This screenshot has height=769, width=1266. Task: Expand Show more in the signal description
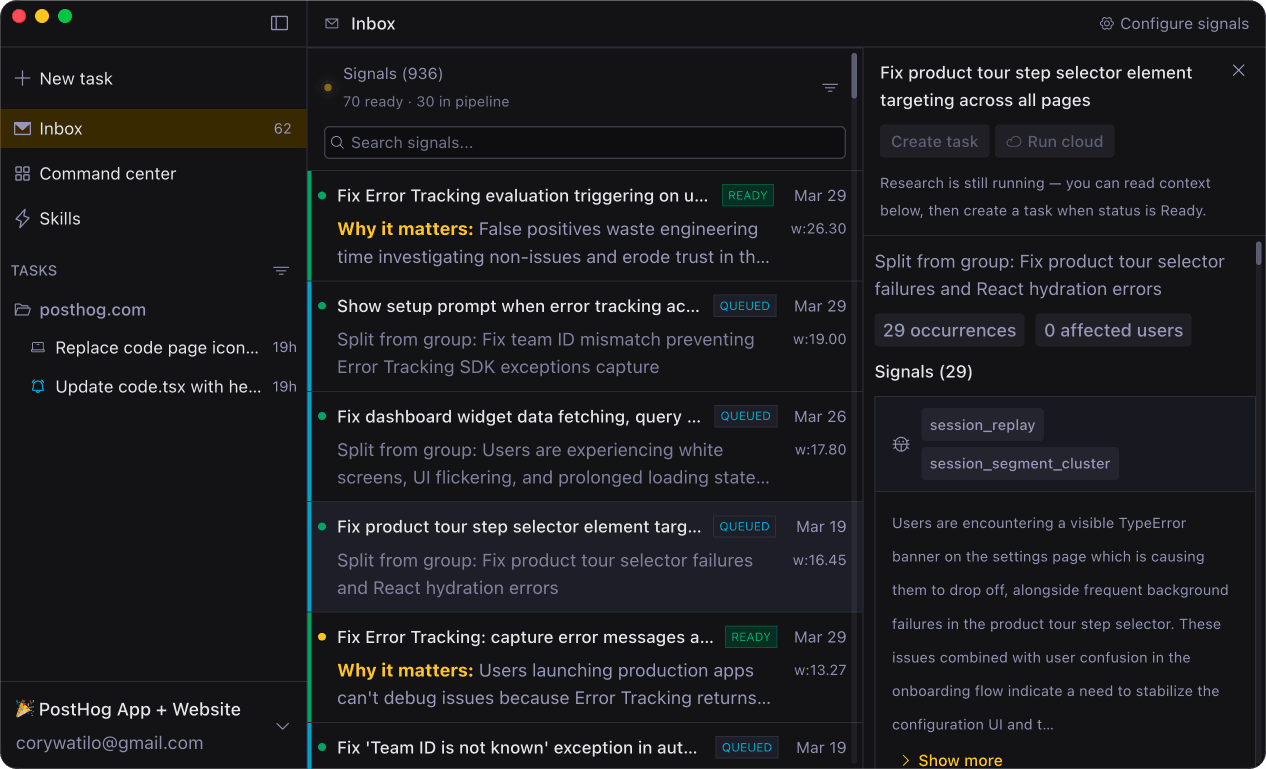[x=952, y=760]
